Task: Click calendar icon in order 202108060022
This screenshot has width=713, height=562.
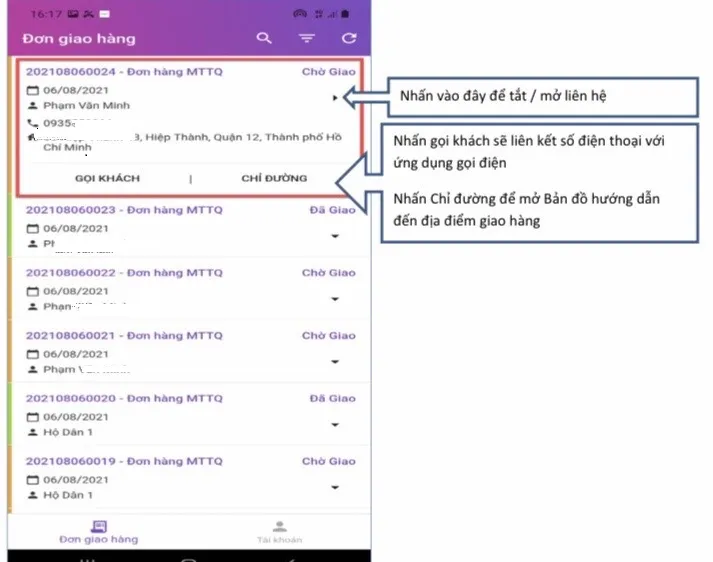Action: coord(32,291)
